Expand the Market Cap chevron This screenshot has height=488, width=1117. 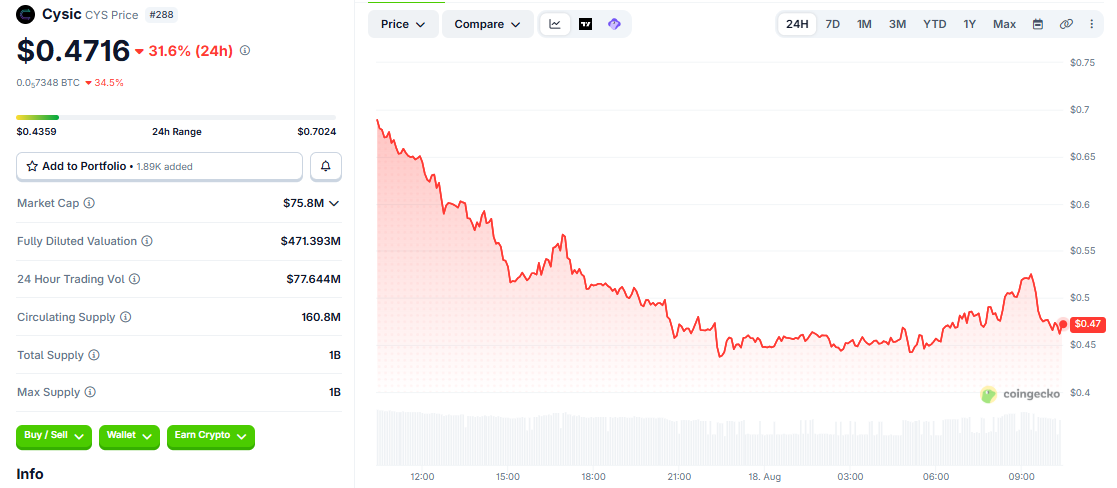[x=333, y=203]
